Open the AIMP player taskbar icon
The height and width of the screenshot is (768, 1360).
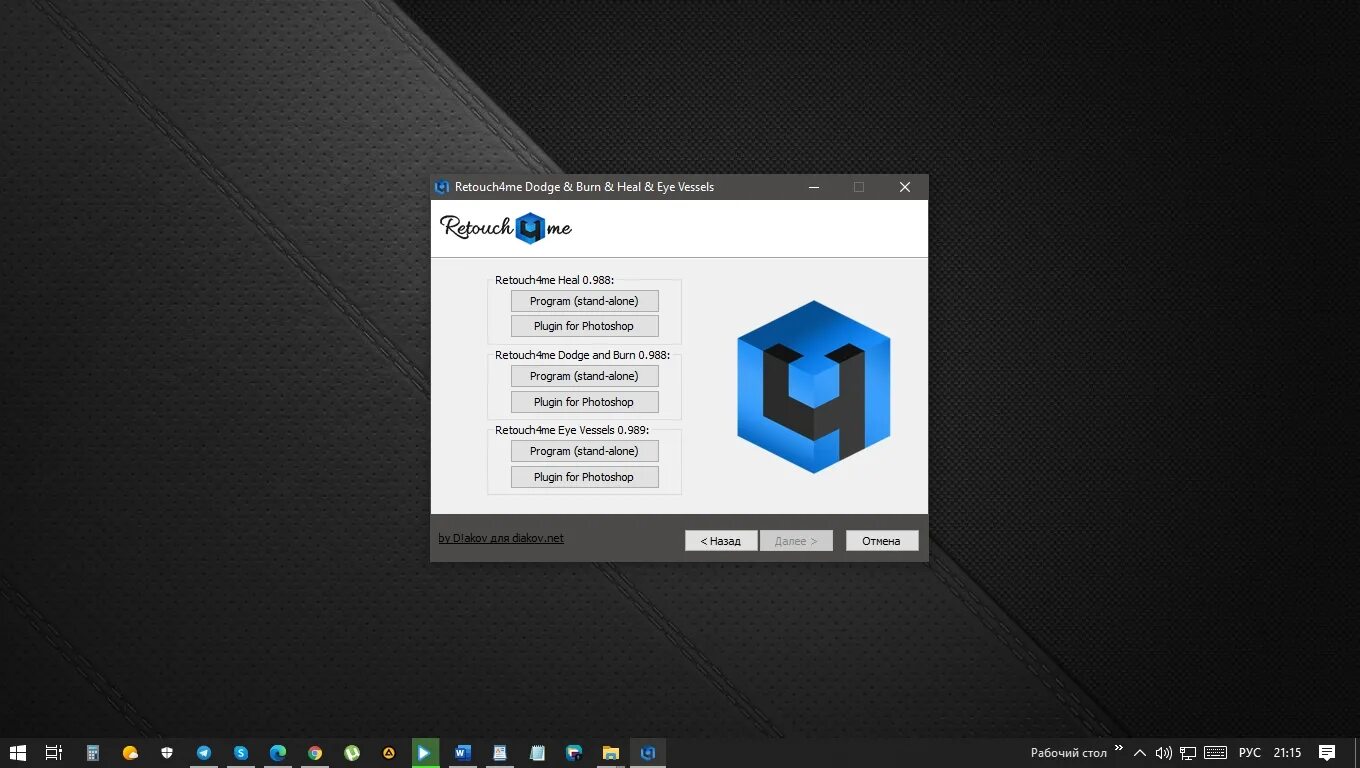pos(389,753)
